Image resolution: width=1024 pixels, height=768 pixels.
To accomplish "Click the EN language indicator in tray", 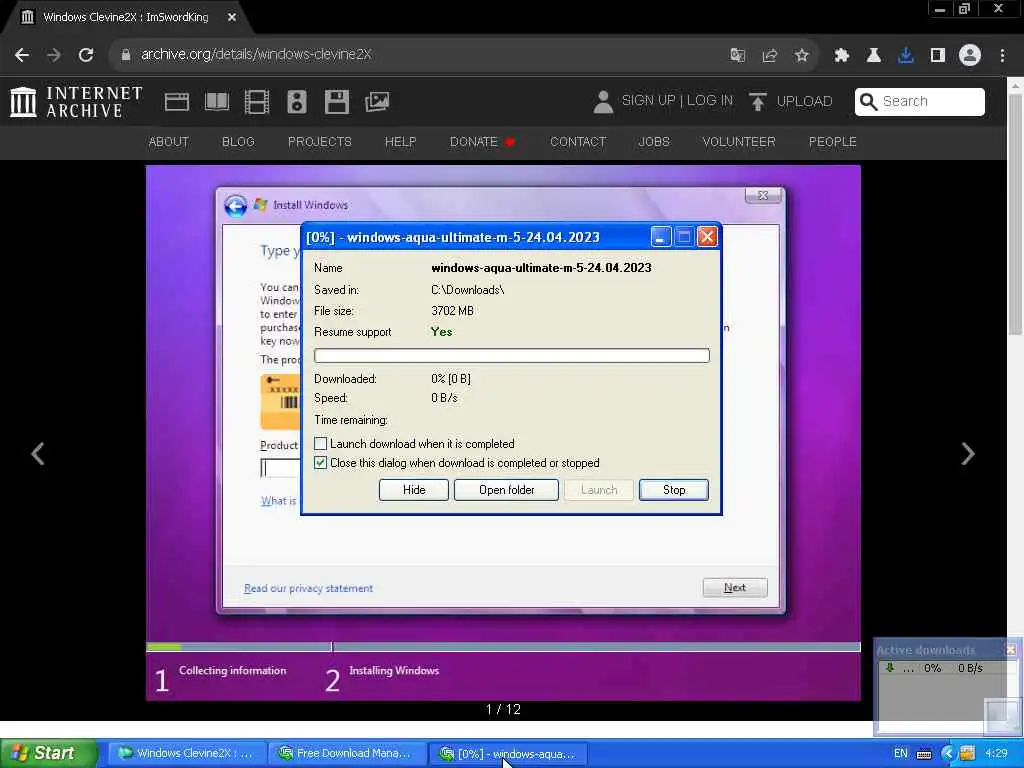I will 901,754.
